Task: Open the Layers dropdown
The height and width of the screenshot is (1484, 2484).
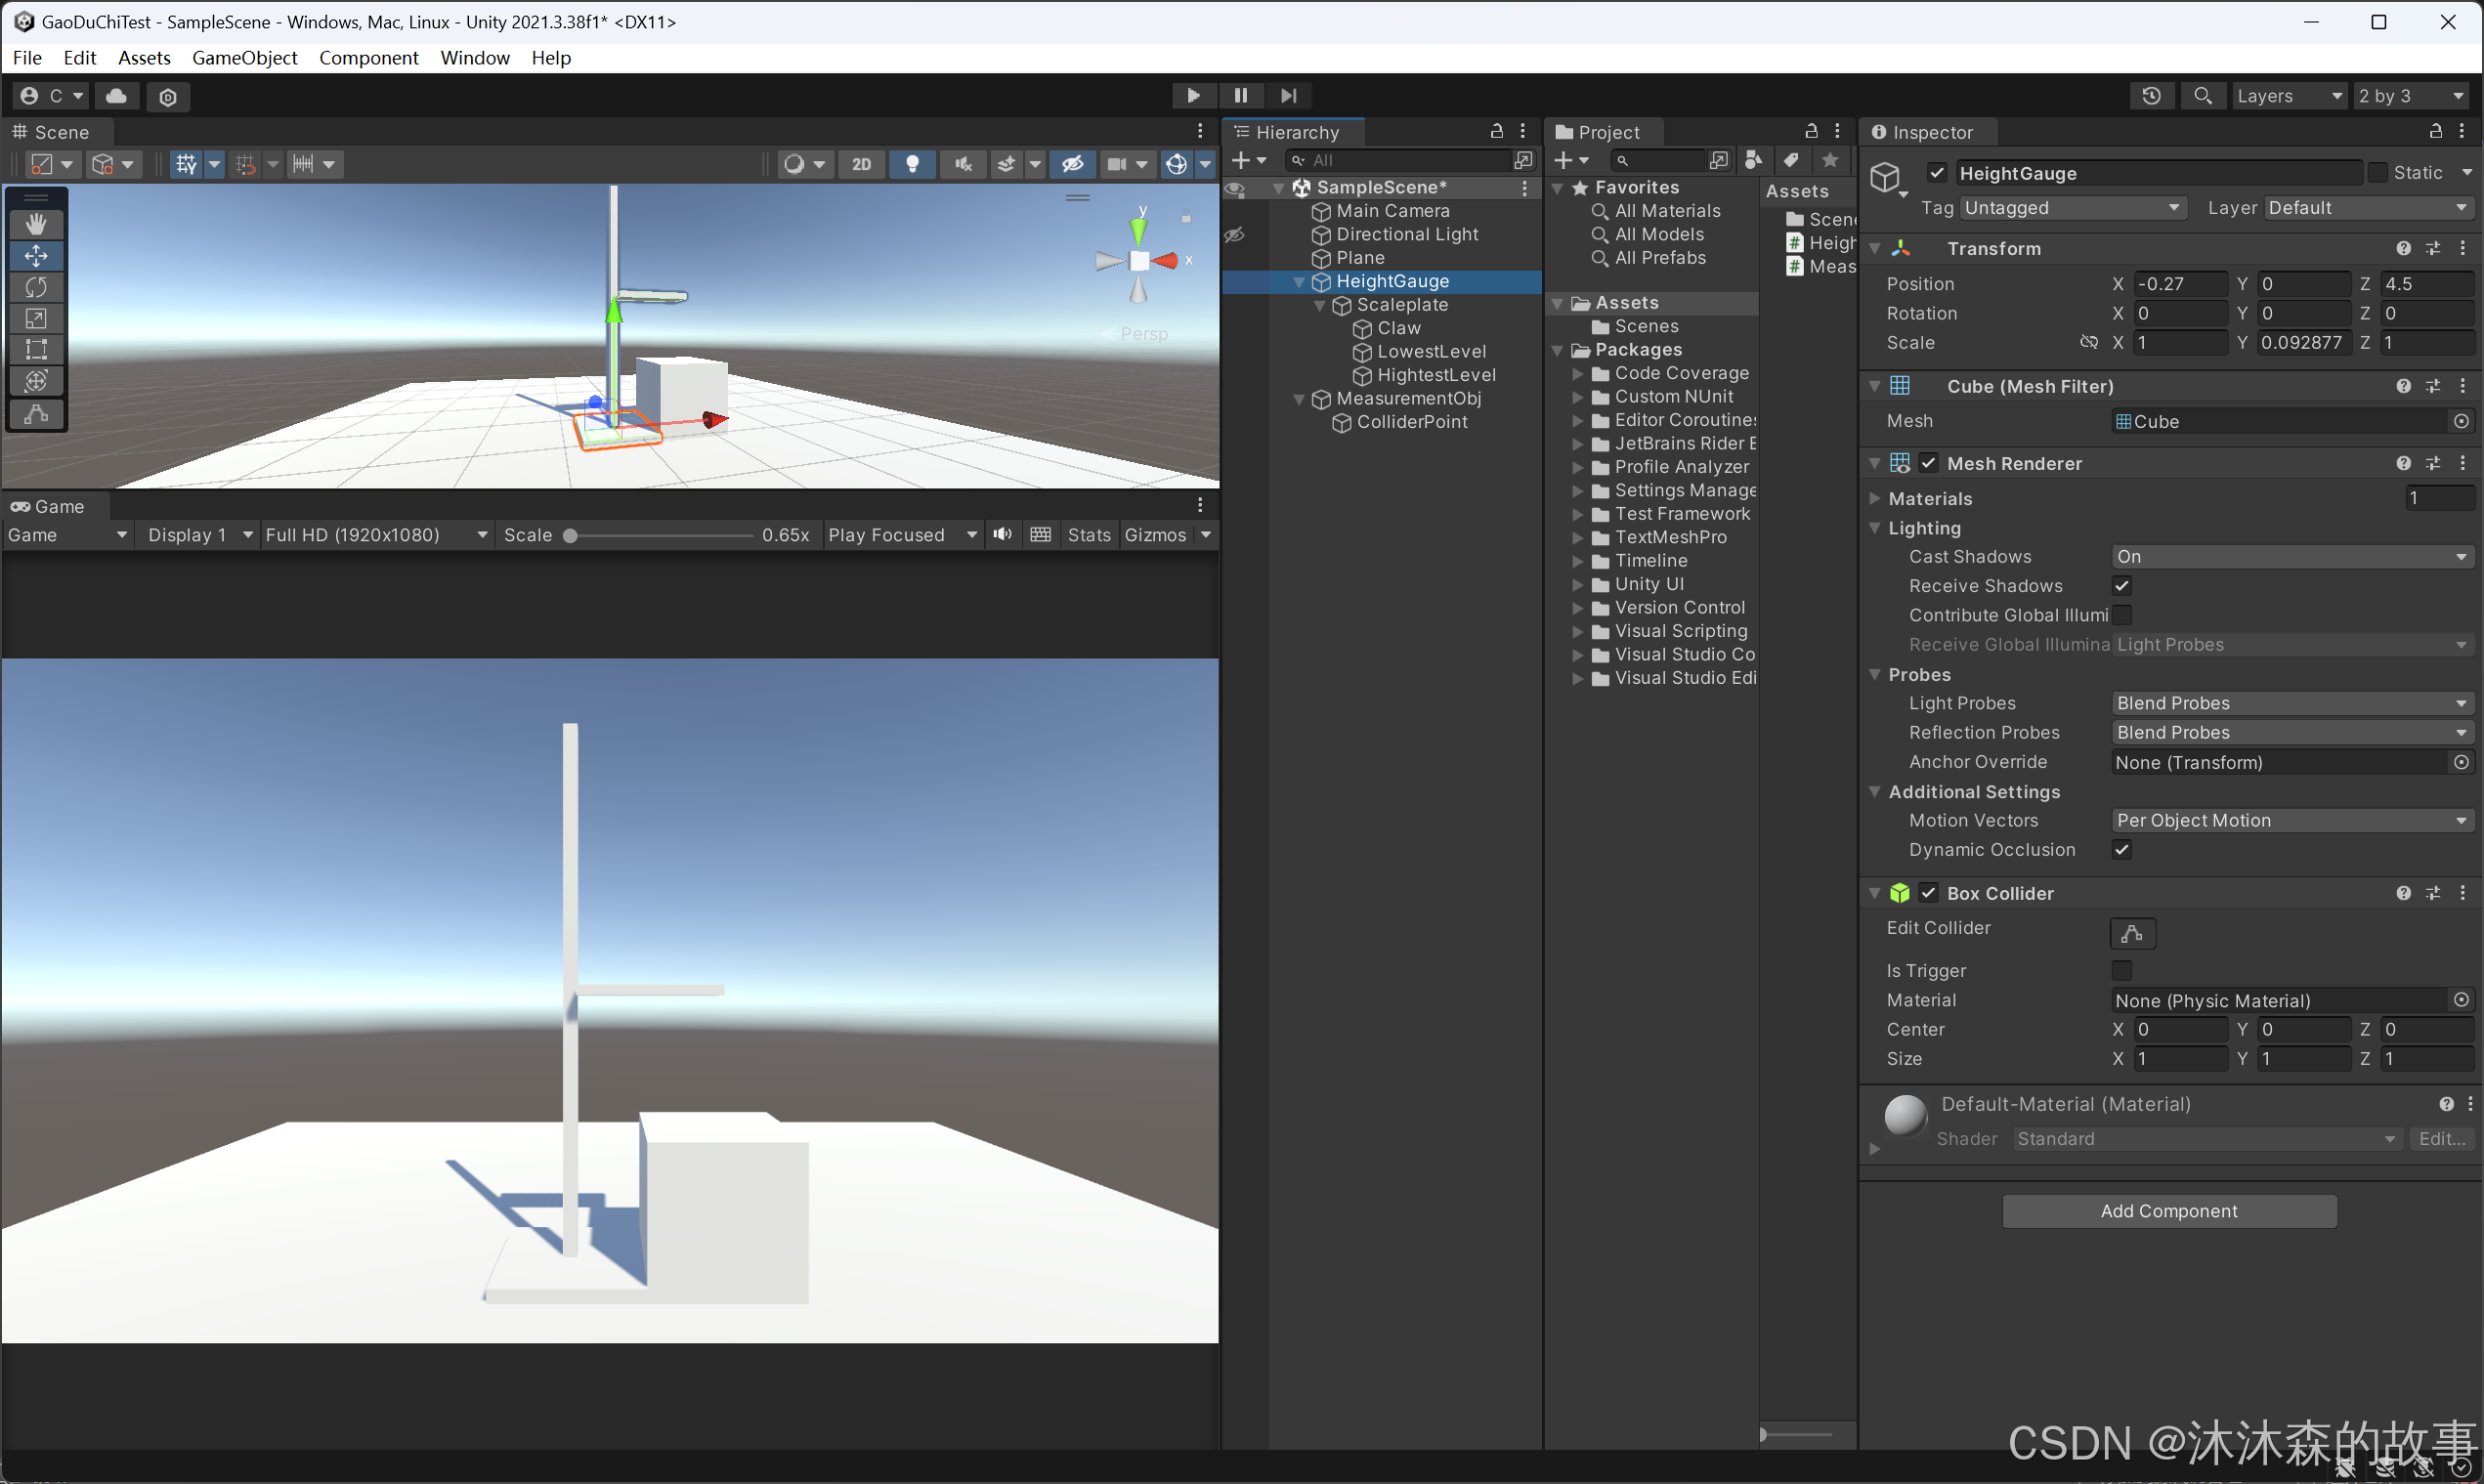Action: pyautogui.click(x=2288, y=95)
